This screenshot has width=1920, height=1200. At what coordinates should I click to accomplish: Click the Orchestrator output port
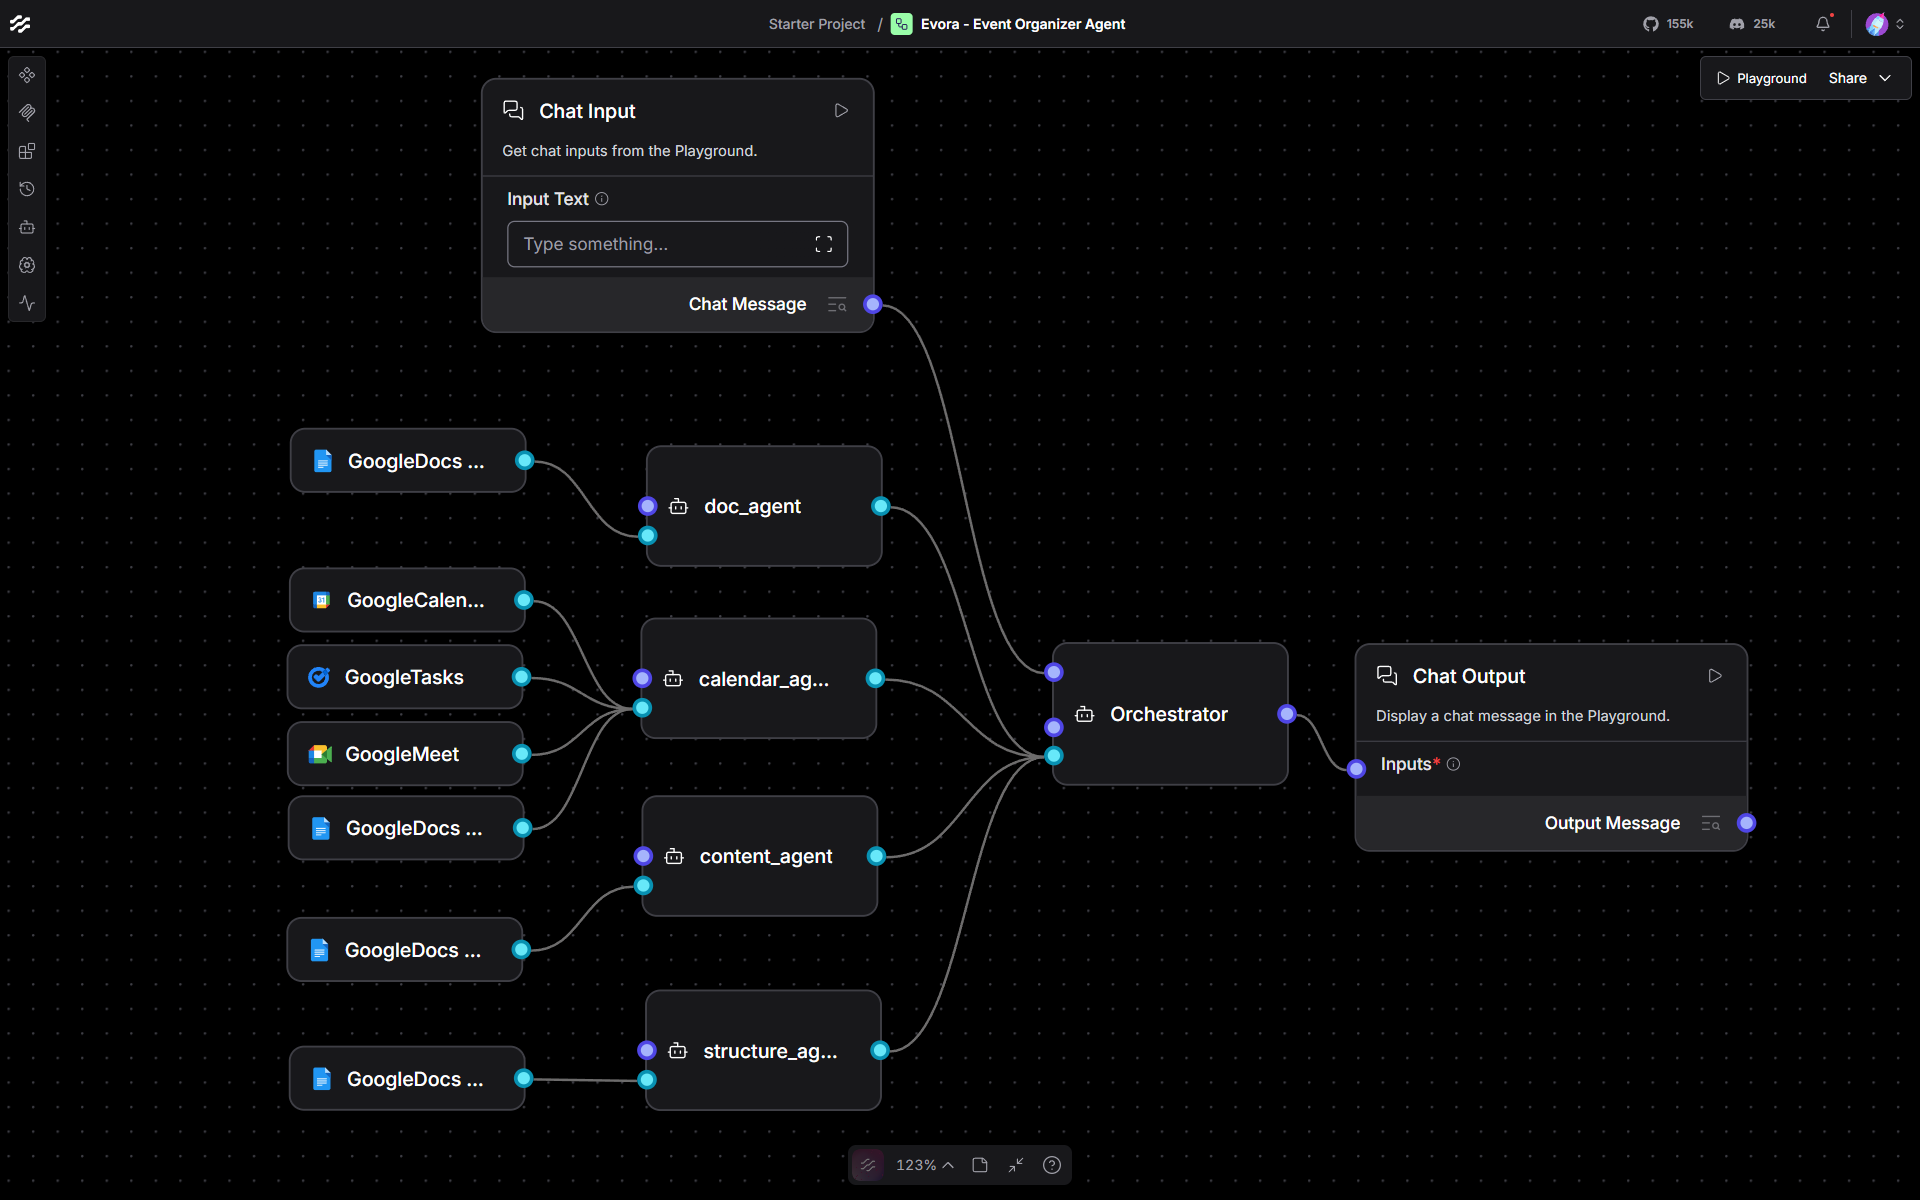tap(1287, 714)
